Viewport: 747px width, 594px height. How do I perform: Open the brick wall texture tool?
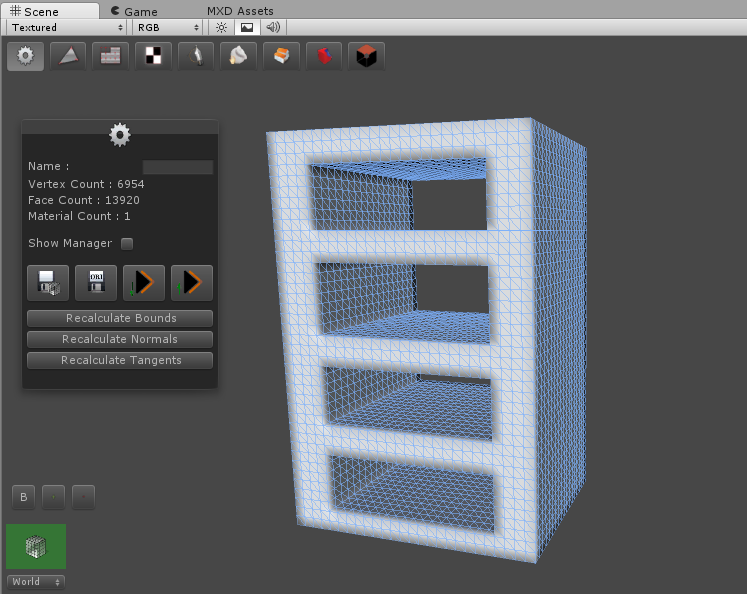(111, 56)
